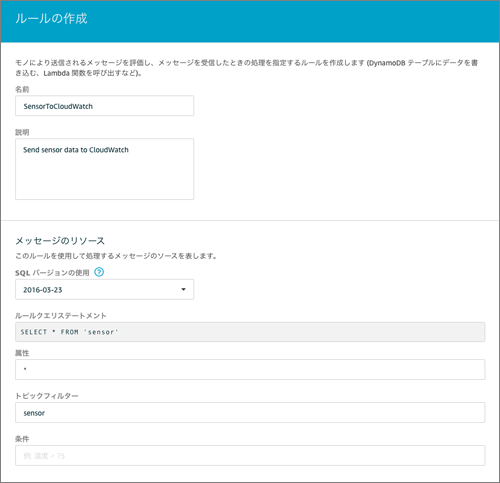This screenshot has width=500, height=483.
Task: Click into the description text area
Action: pos(104,169)
